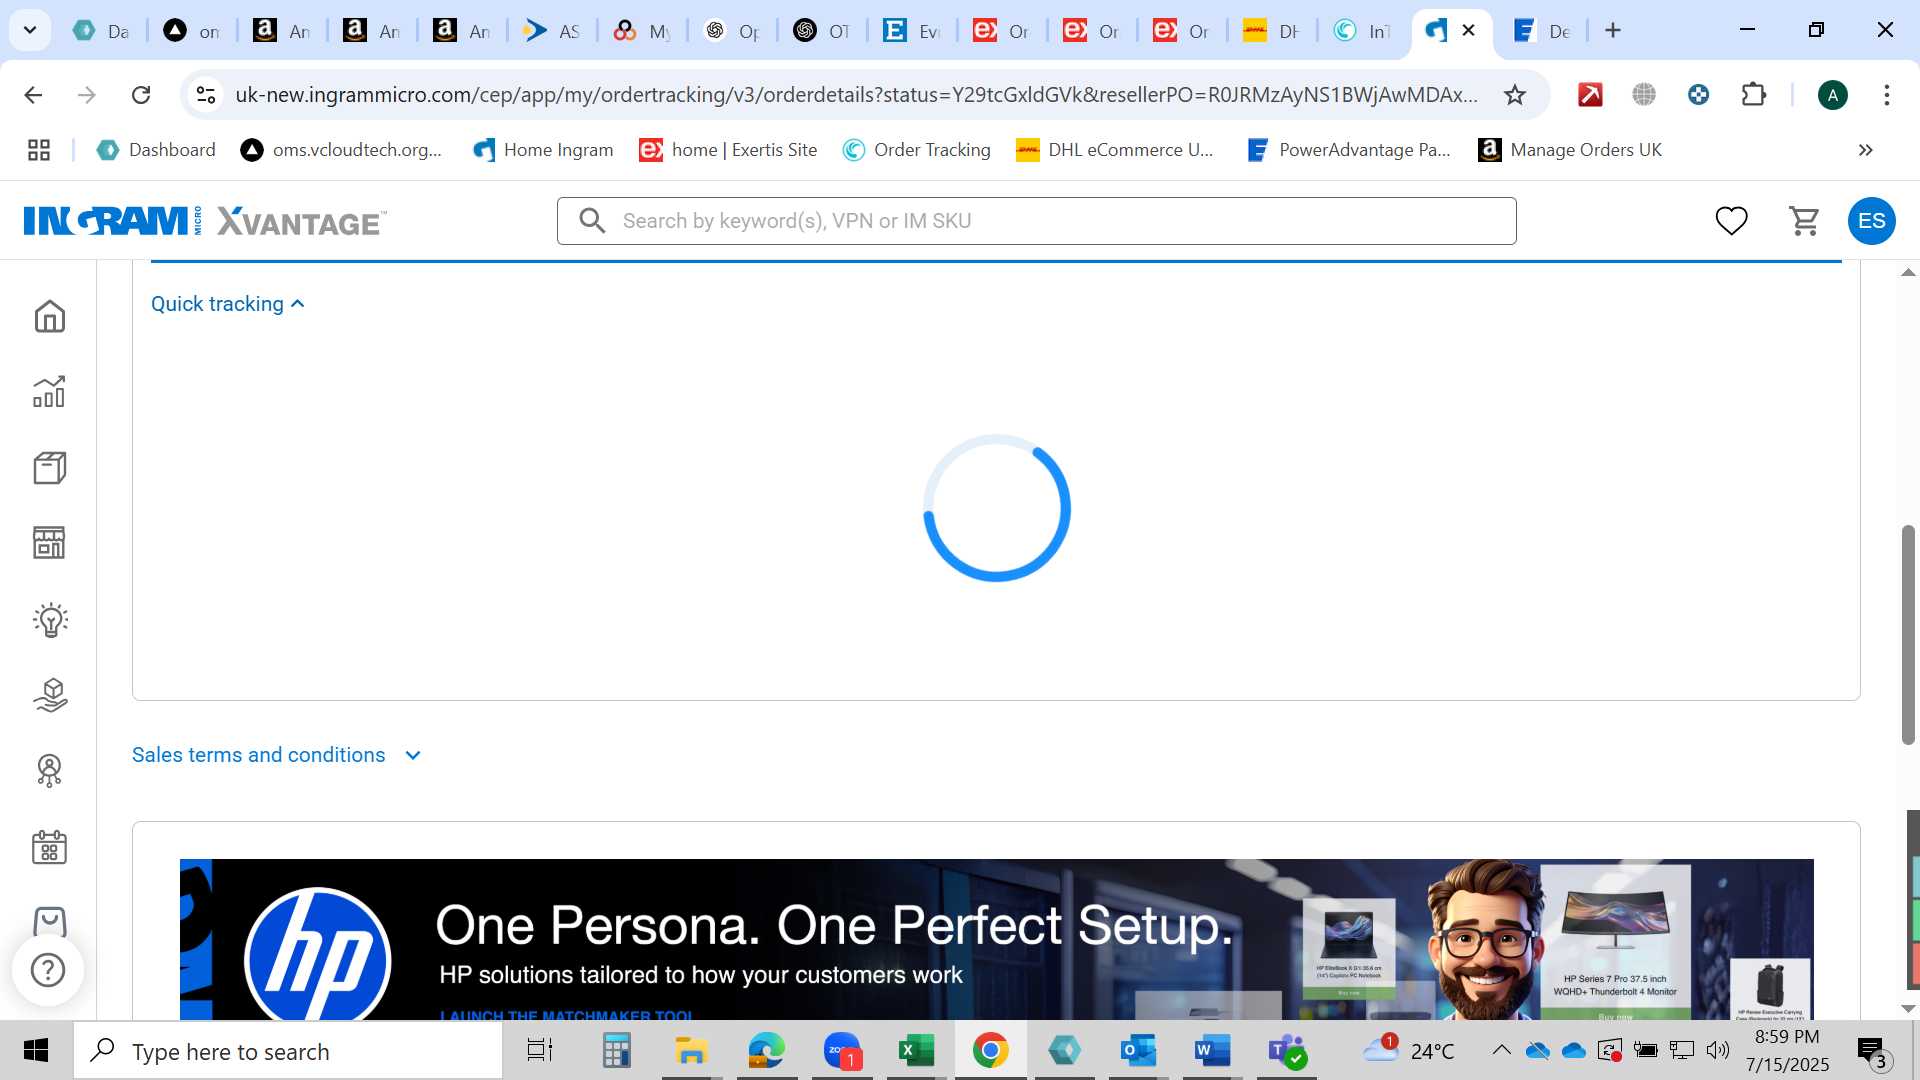Open the Home Ingram bookmark
This screenshot has height=1080, width=1920.
tap(543, 150)
